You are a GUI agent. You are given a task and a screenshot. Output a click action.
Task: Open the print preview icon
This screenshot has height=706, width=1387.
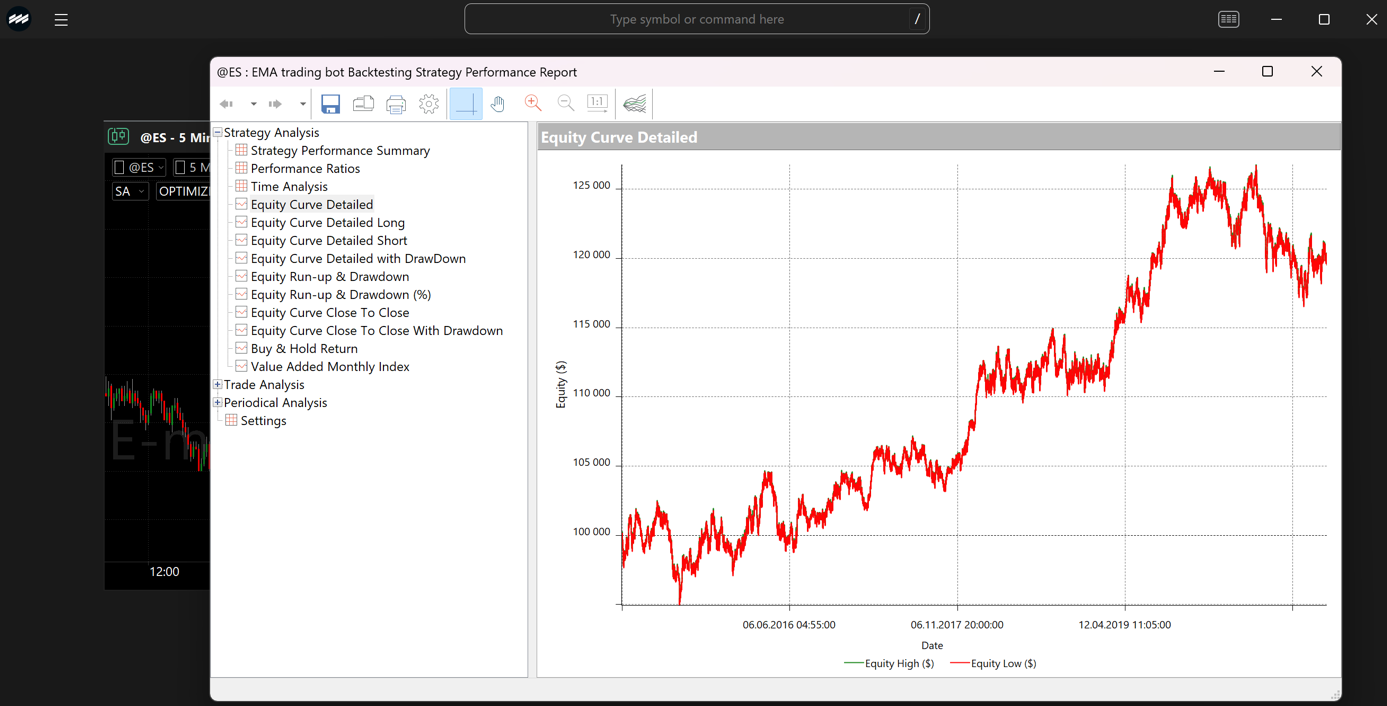[363, 103]
